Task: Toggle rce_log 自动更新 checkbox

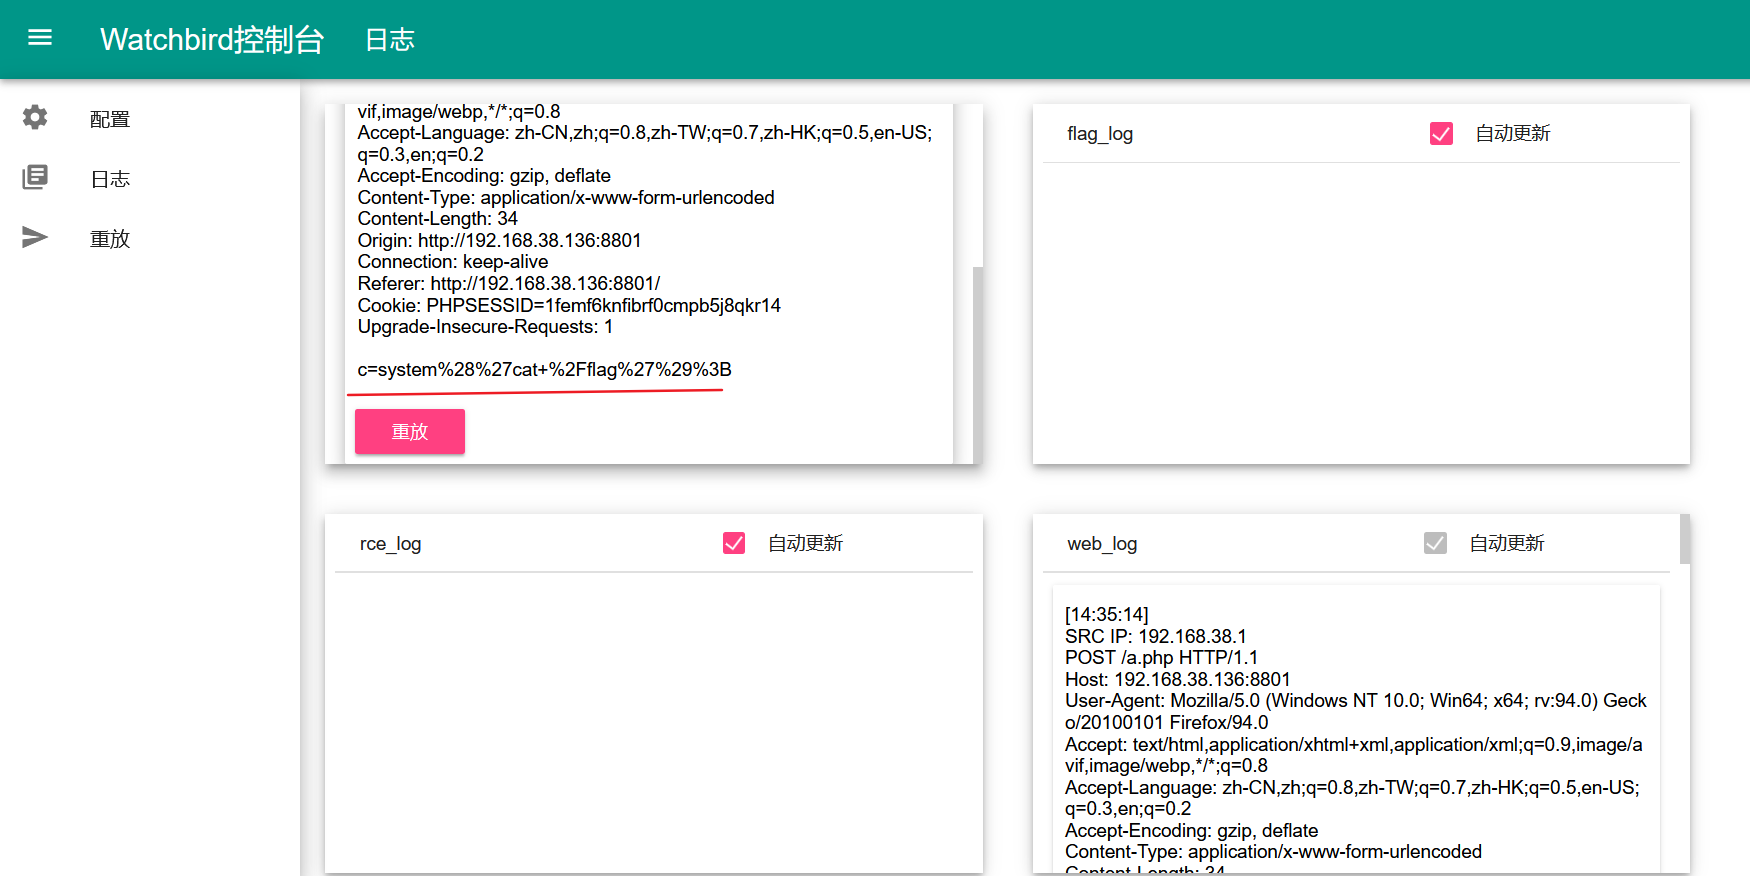Action: (x=734, y=543)
